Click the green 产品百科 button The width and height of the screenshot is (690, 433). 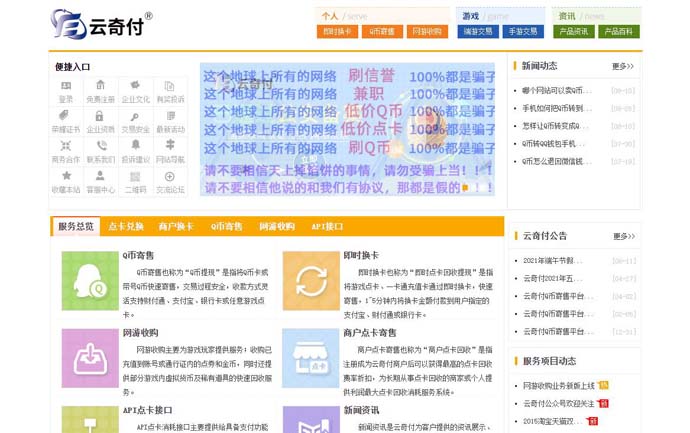click(618, 32)
